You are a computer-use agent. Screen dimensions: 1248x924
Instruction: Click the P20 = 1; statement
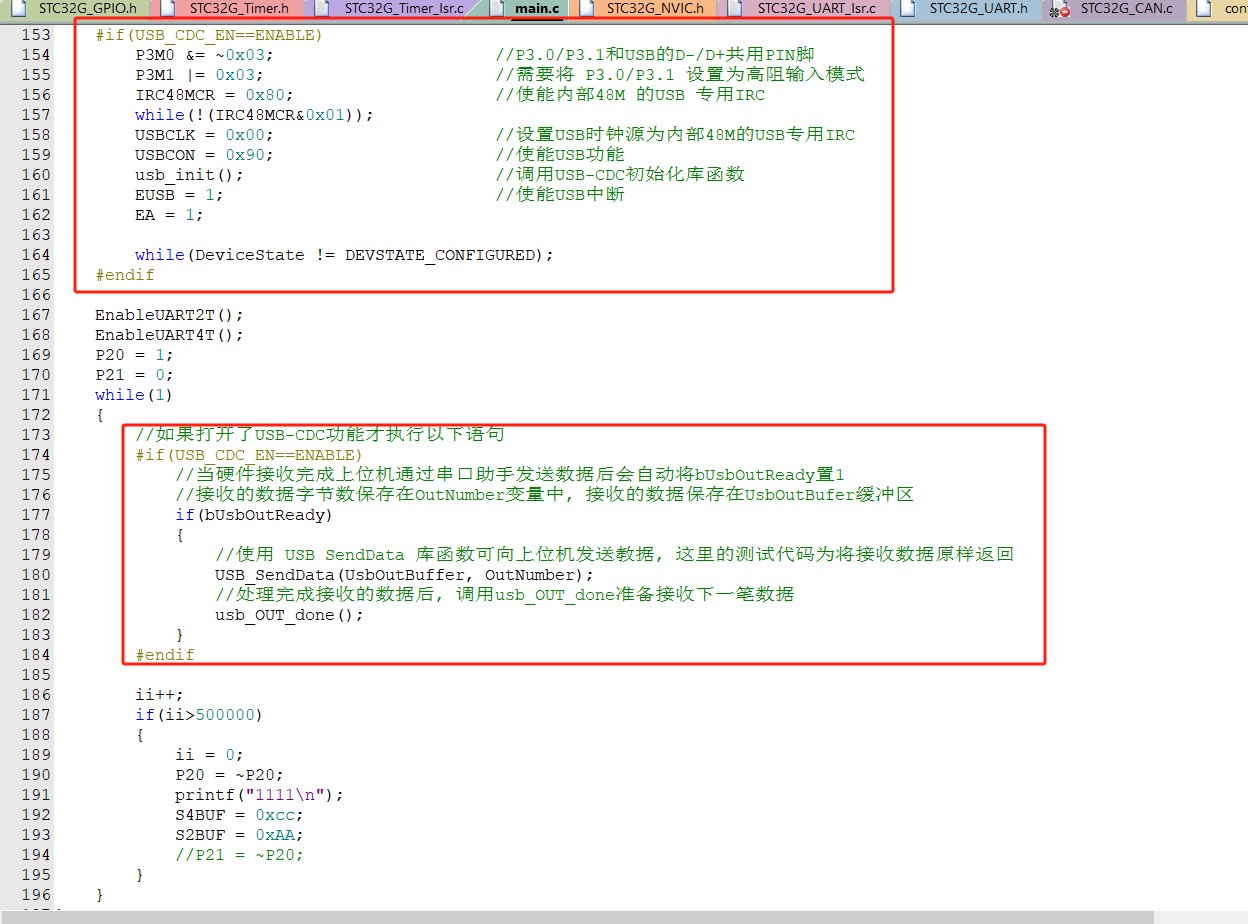(134, 355)
